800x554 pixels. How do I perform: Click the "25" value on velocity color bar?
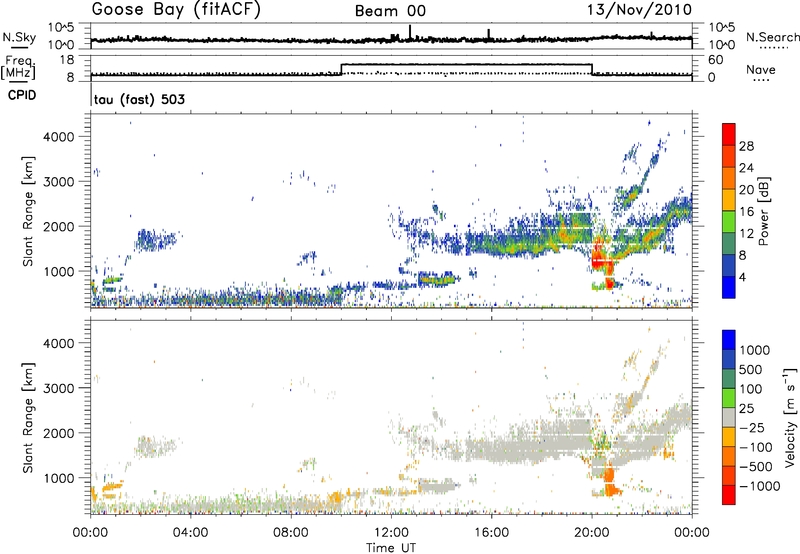click(746, 409)
